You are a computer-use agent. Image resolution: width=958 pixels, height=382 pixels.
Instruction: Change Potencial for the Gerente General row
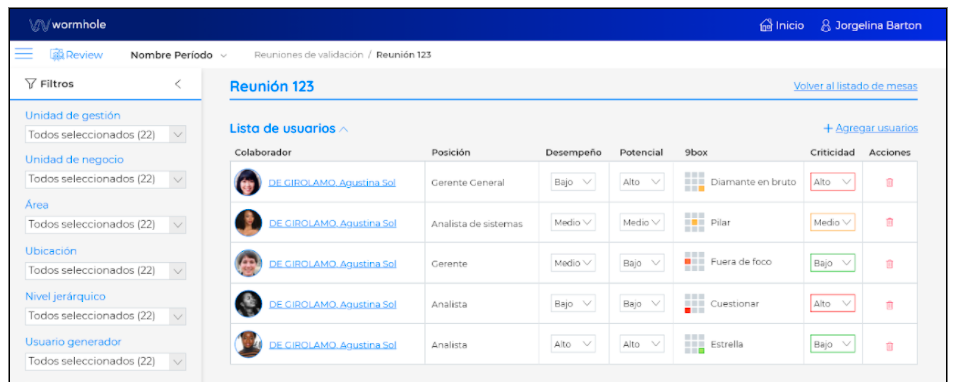coord(642,182)
